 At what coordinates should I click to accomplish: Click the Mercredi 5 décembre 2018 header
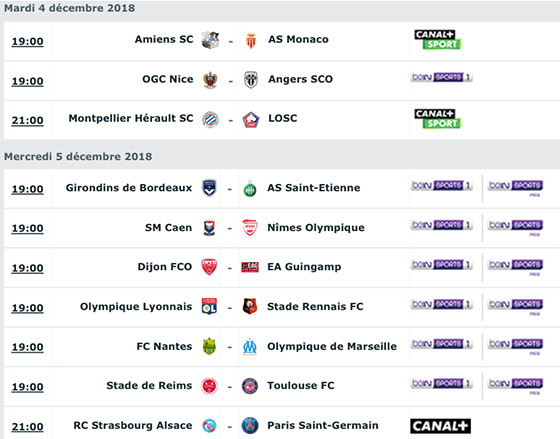[x=78, y=157]
